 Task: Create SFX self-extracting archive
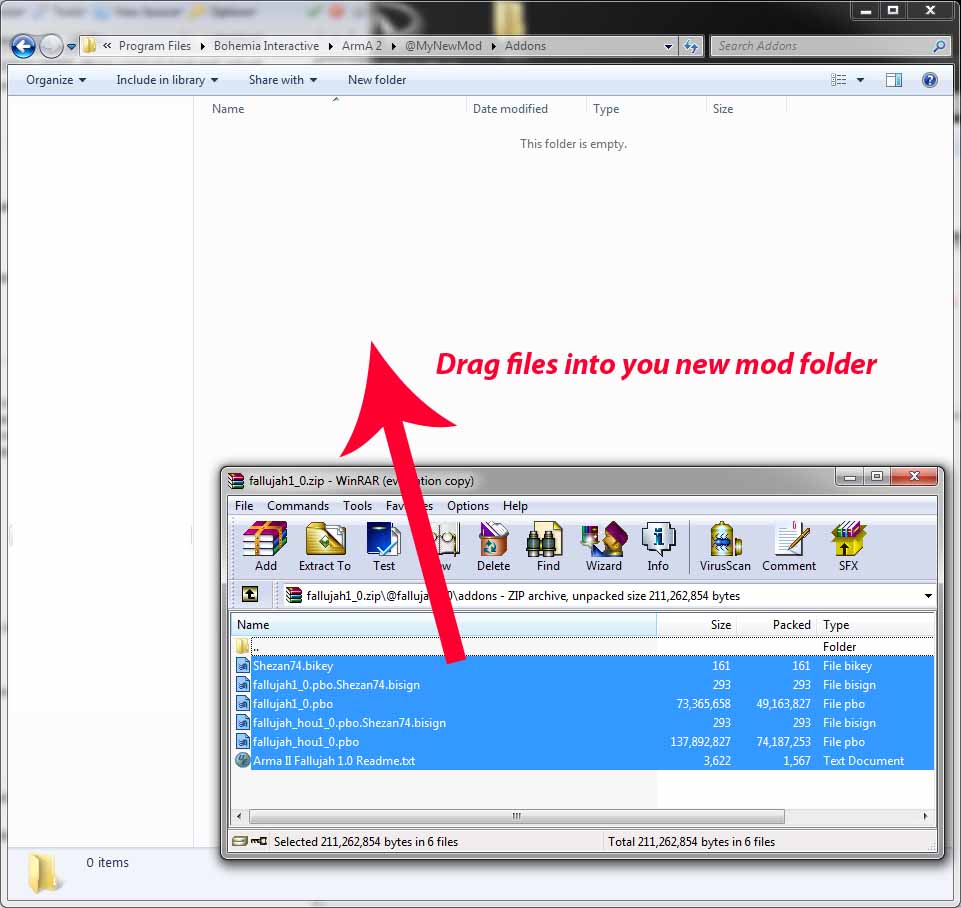[x=848, y=546]
